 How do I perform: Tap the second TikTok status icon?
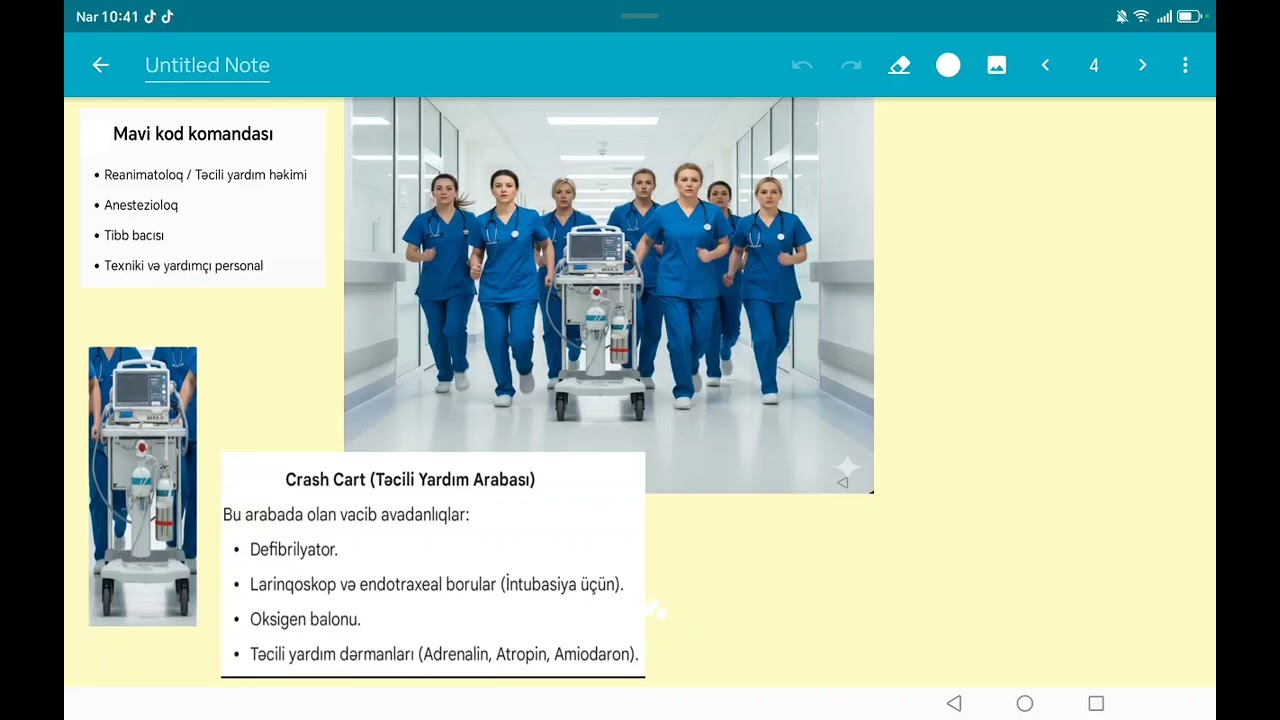pos(167,16)
